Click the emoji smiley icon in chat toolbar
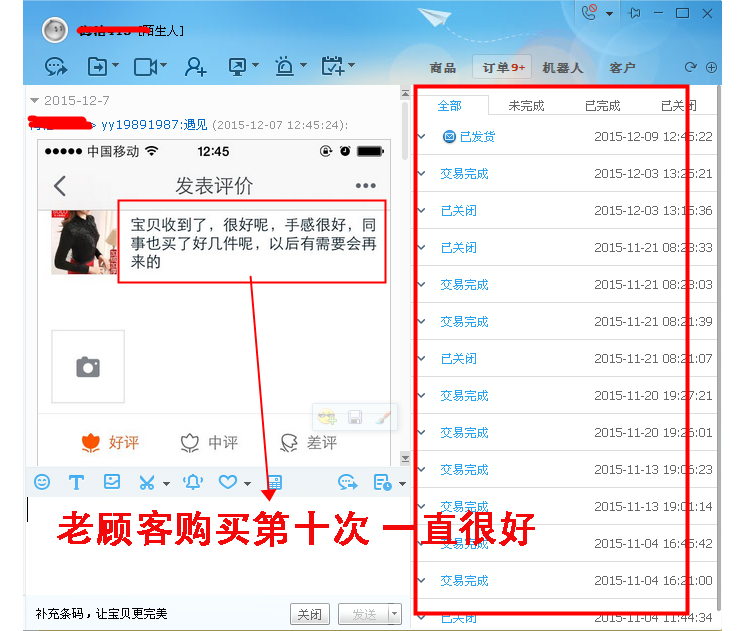750x631 pixels. coord(42,482)
